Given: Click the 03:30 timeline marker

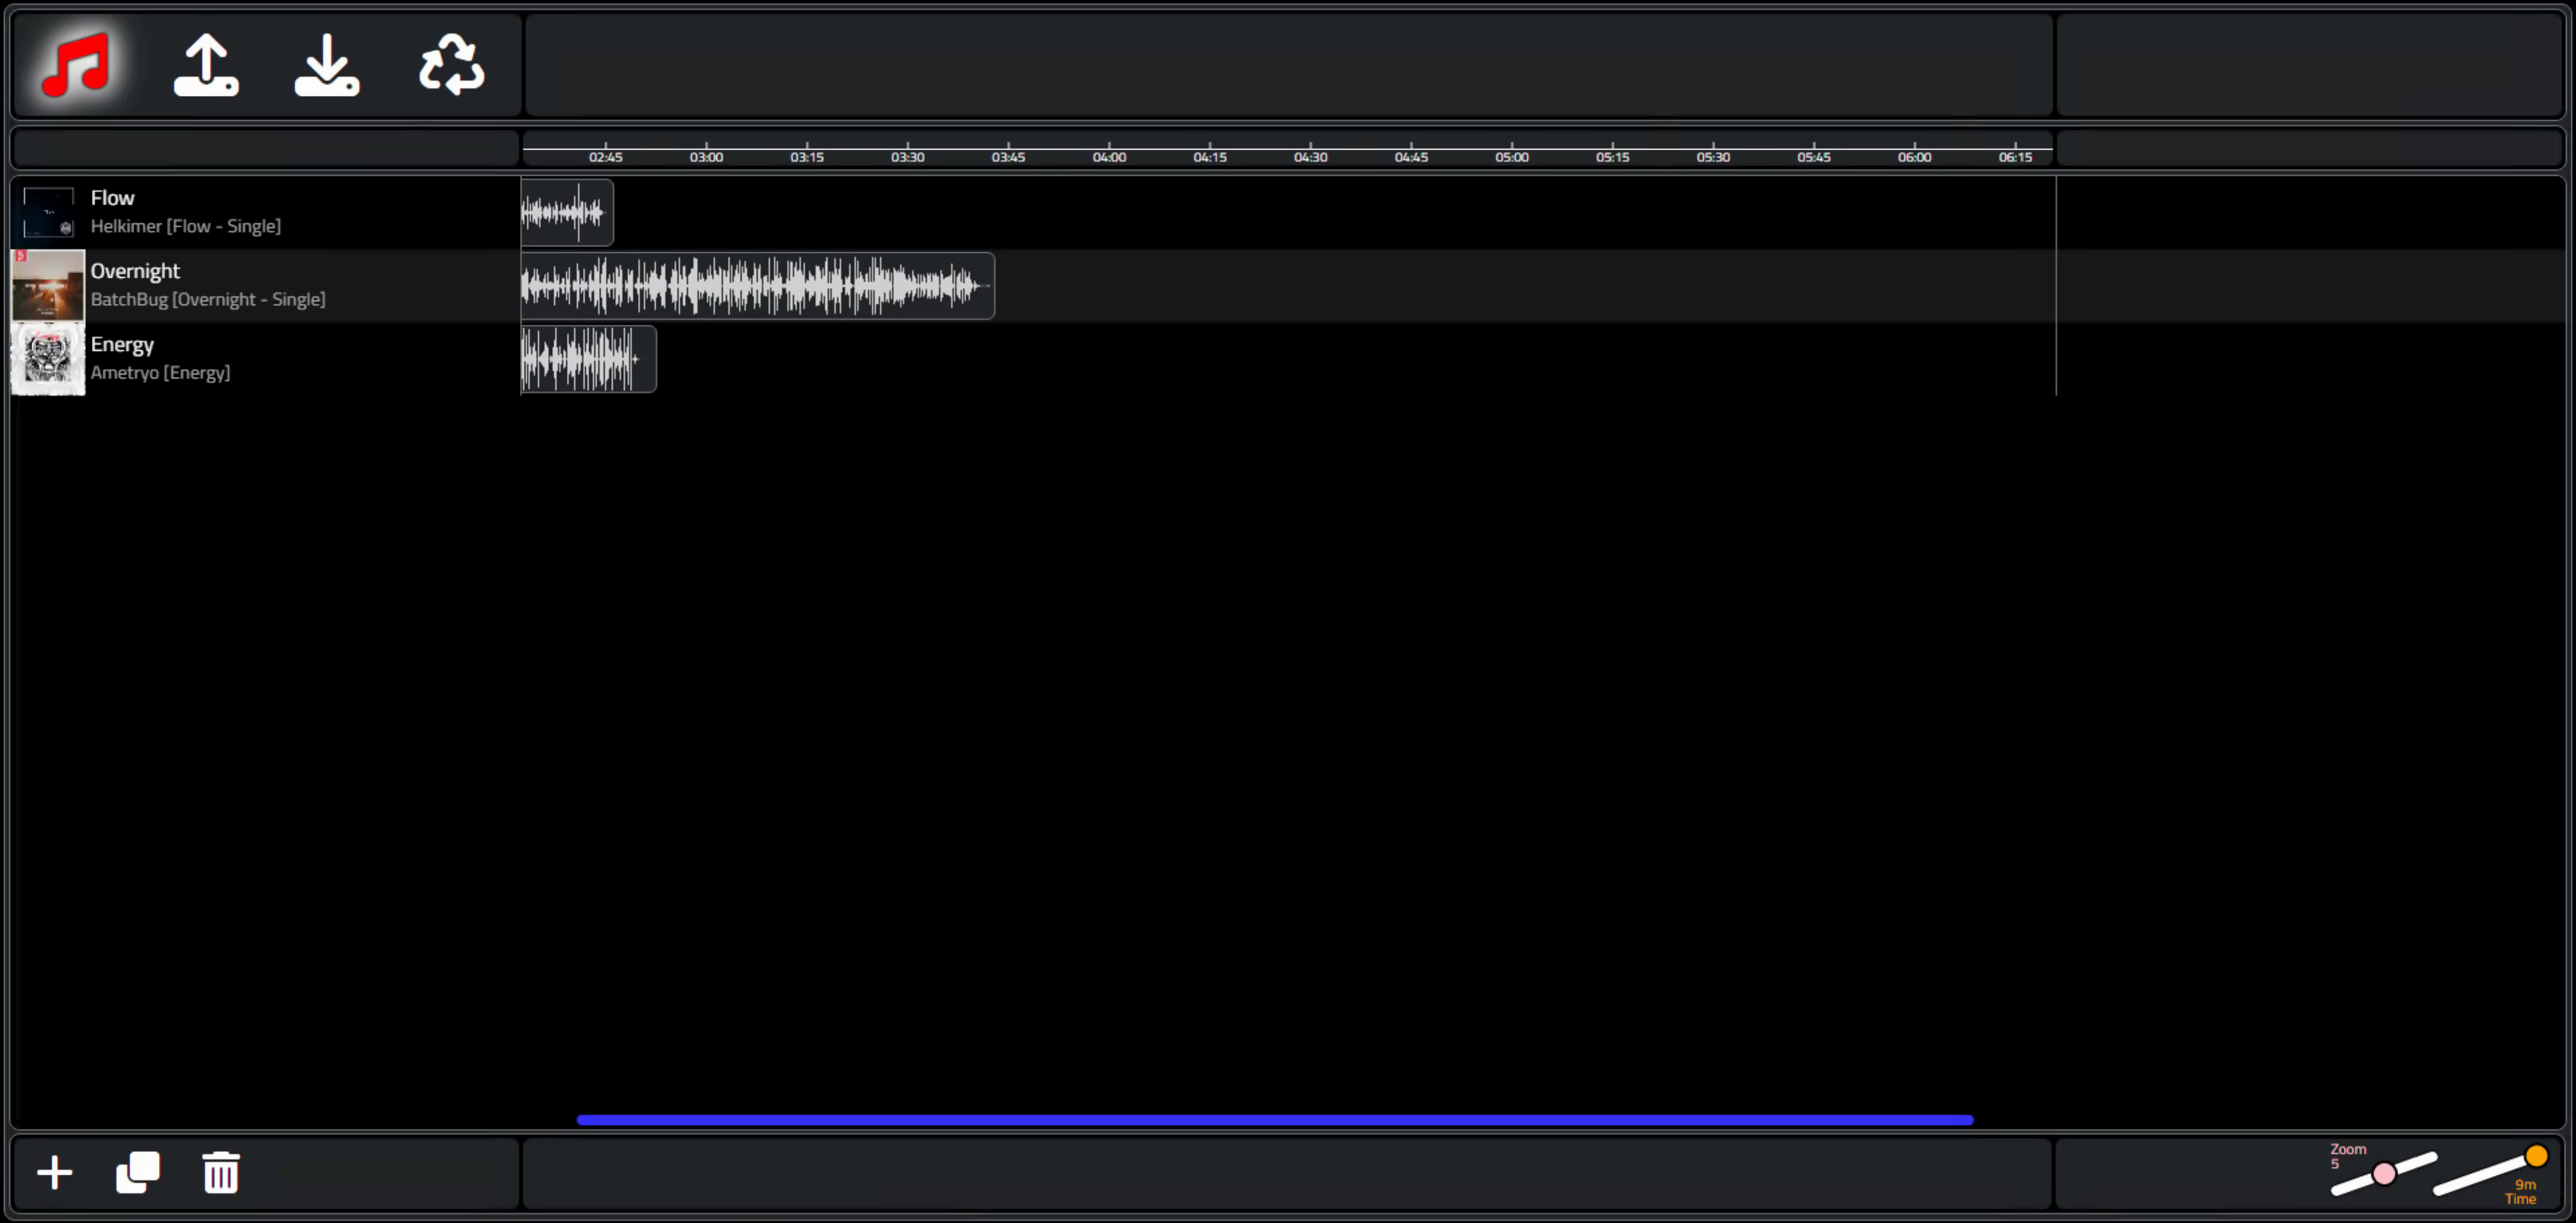Looking at the screenshot, I should (x=908, y=157).
